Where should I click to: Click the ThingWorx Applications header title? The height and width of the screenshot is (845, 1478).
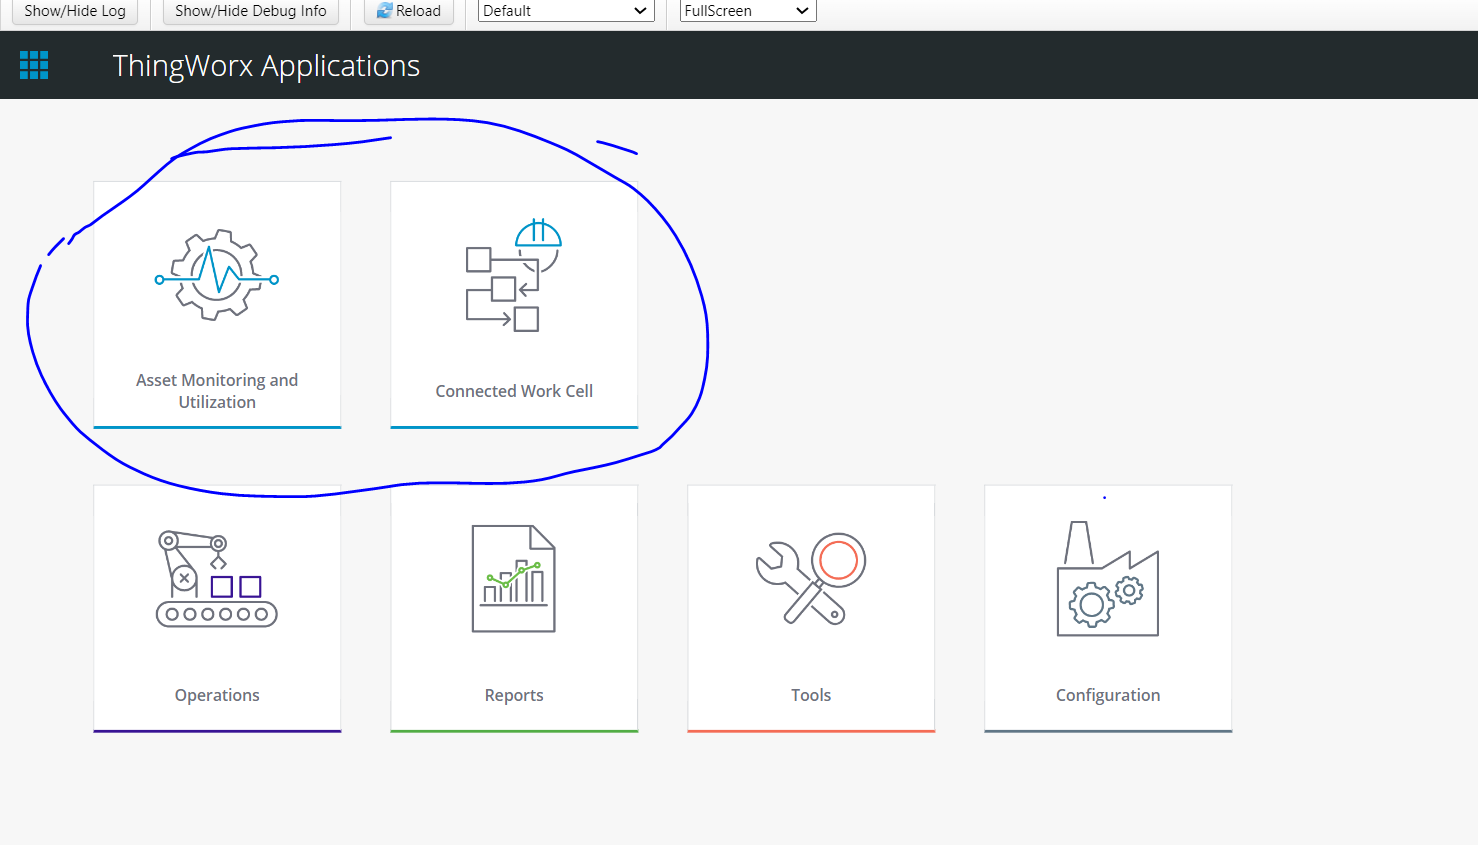(x=266, y=65)
